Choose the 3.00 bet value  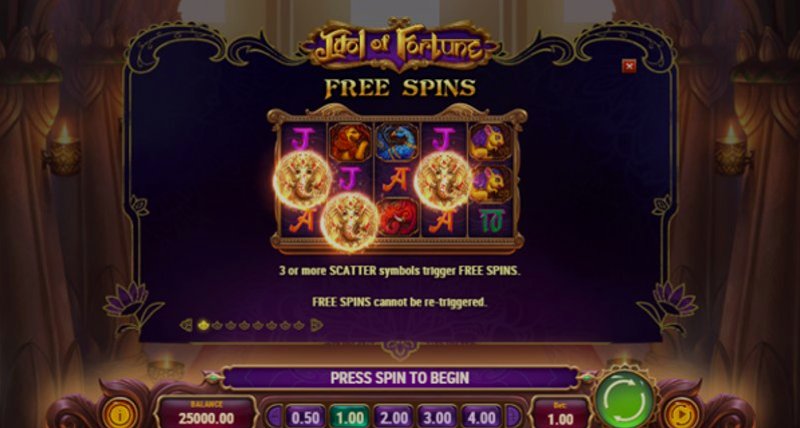click(437, 416)
